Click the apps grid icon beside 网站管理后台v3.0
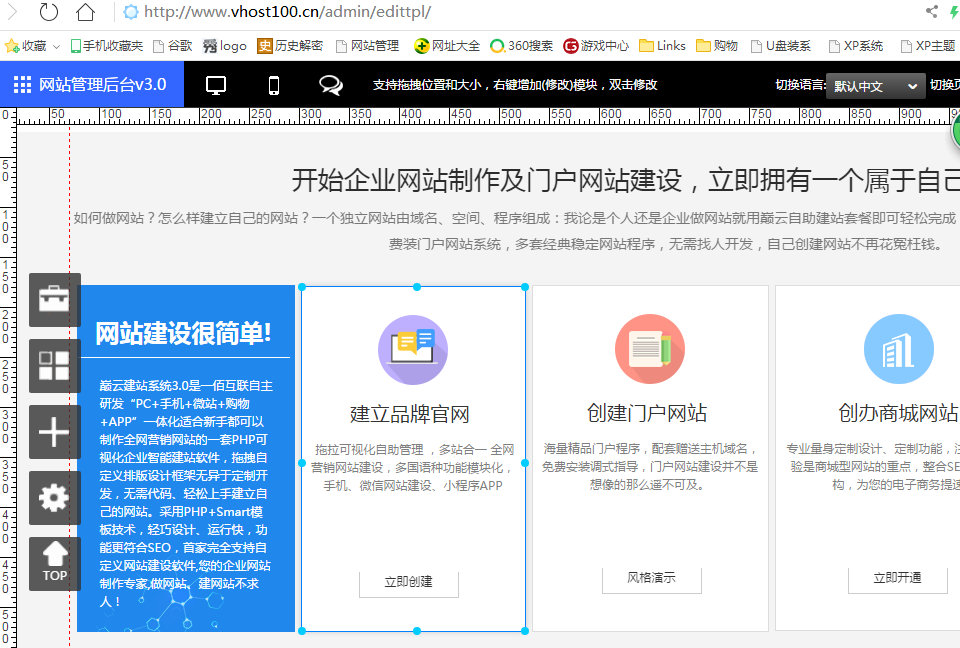This screenshot has width=960, height=648. pyautogui.click(x=22, y=85)
